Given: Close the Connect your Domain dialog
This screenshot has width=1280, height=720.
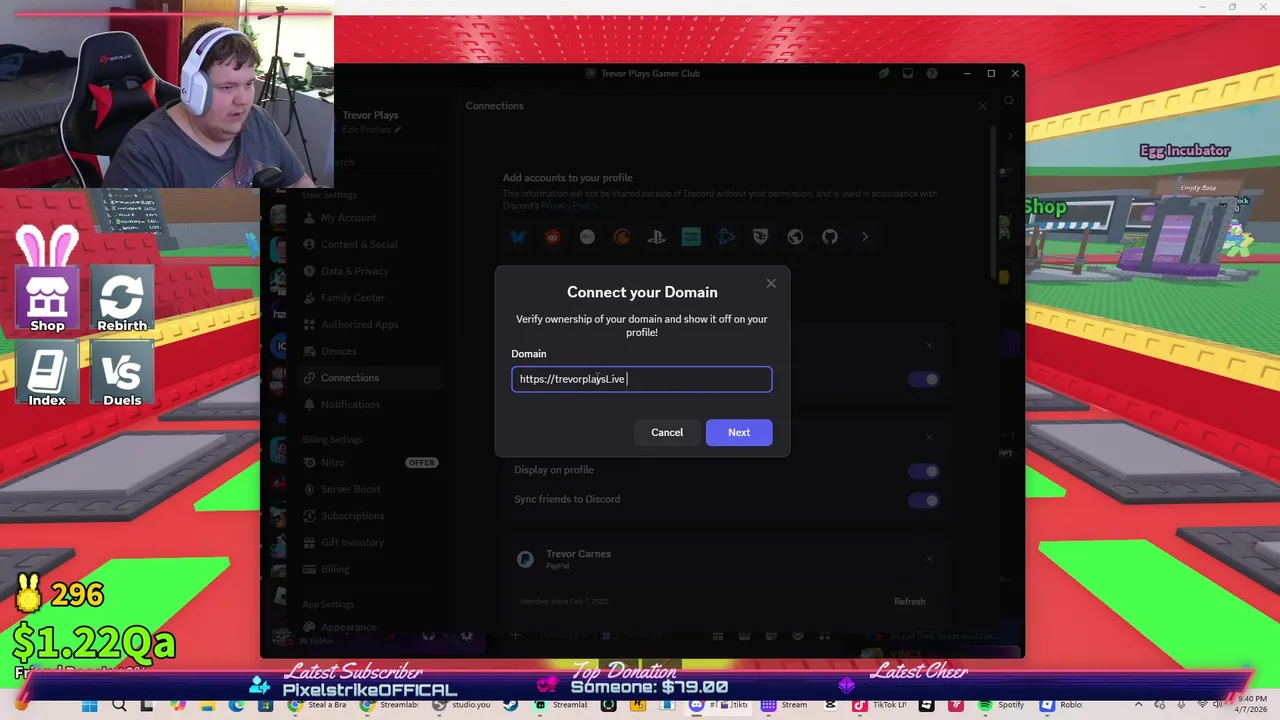Looking at the screenshot, I should coord(771,283).
